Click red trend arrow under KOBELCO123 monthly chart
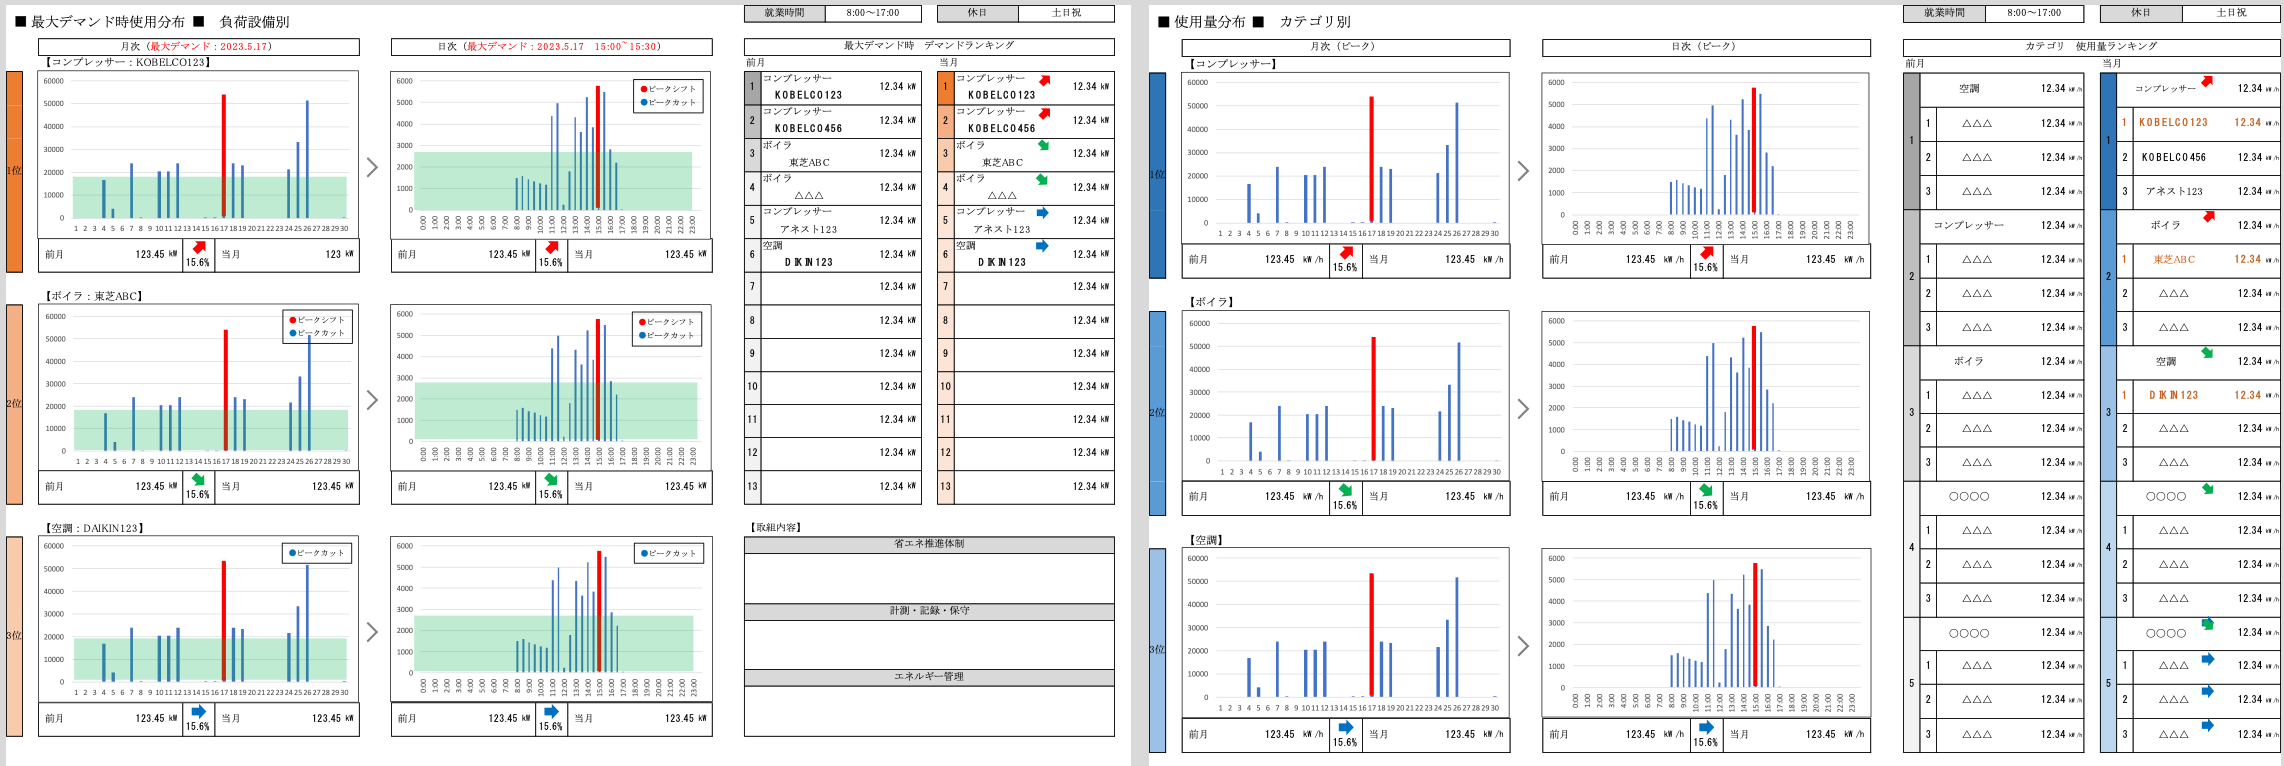 pyautogui.click(x=199, y=247)
